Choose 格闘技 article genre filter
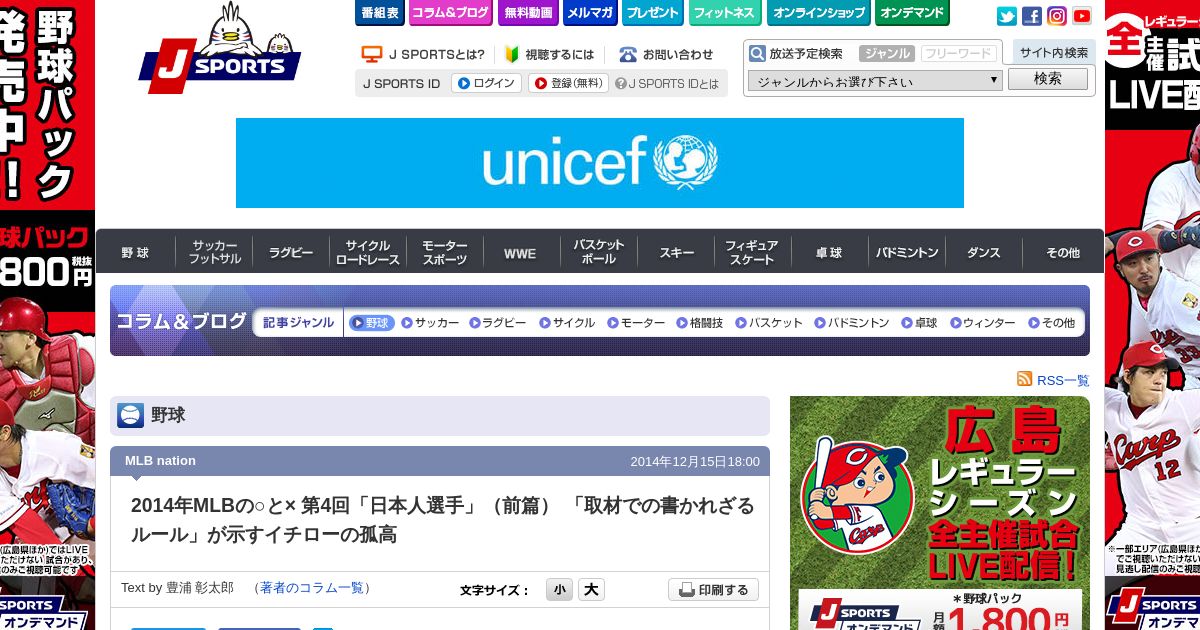 (699, 323)
